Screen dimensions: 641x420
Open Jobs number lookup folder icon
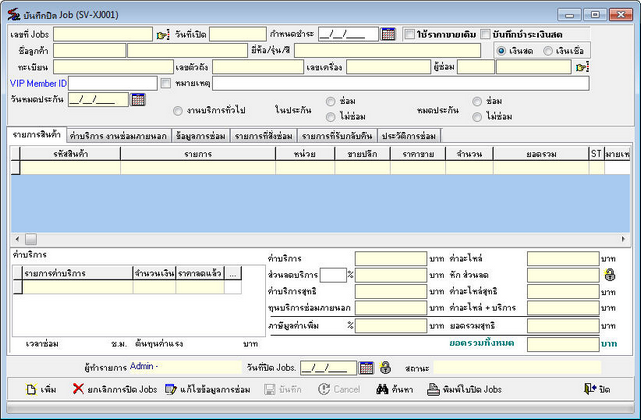(163, 35)
